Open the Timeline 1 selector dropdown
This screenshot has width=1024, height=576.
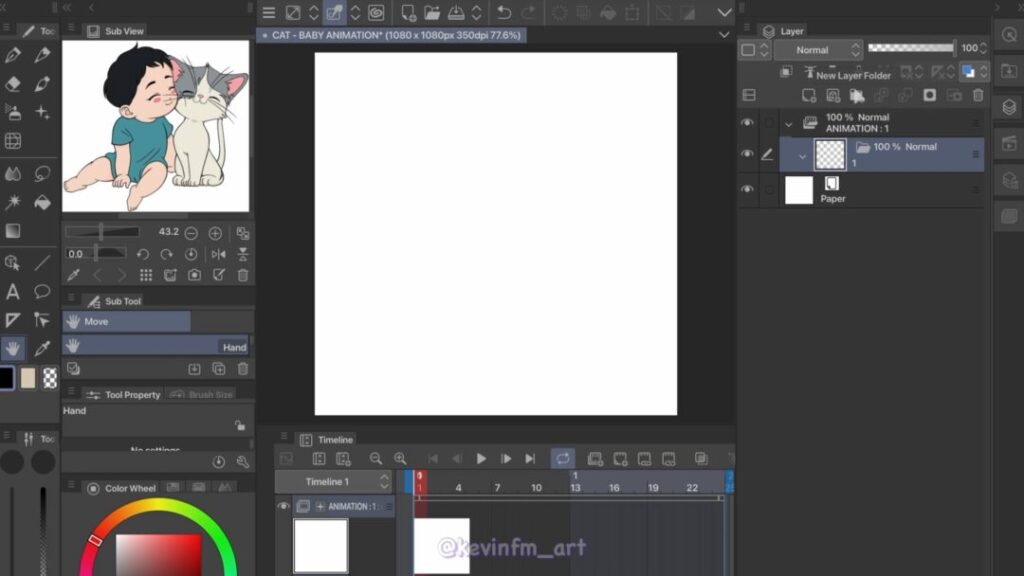pyautogui.click(x=333, y=482)
